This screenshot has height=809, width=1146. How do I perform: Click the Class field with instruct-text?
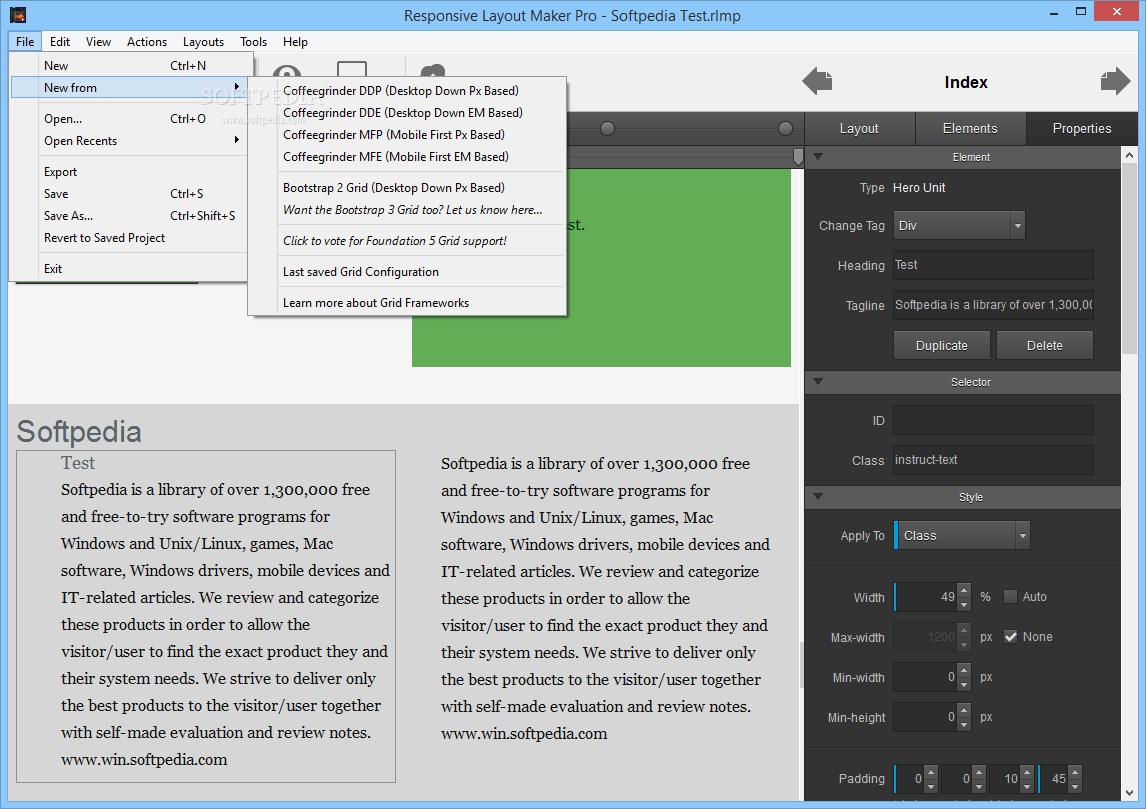click(x=993, y=460)
